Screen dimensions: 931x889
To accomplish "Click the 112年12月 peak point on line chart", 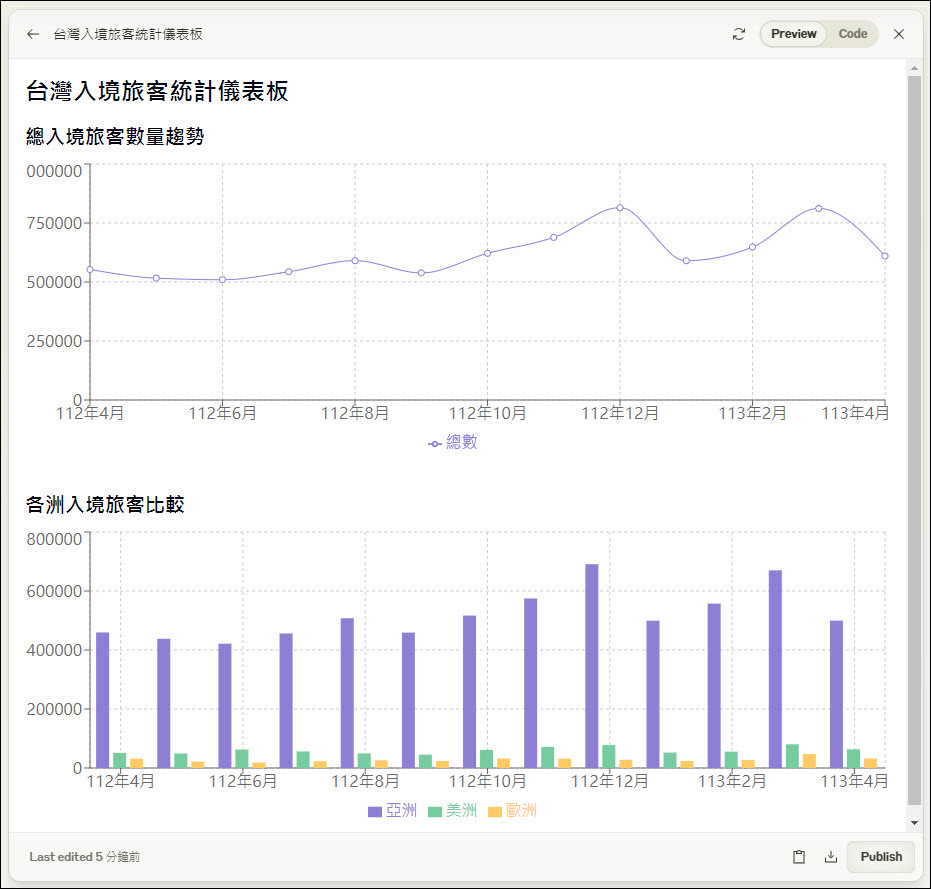I will tap(620, 208).
